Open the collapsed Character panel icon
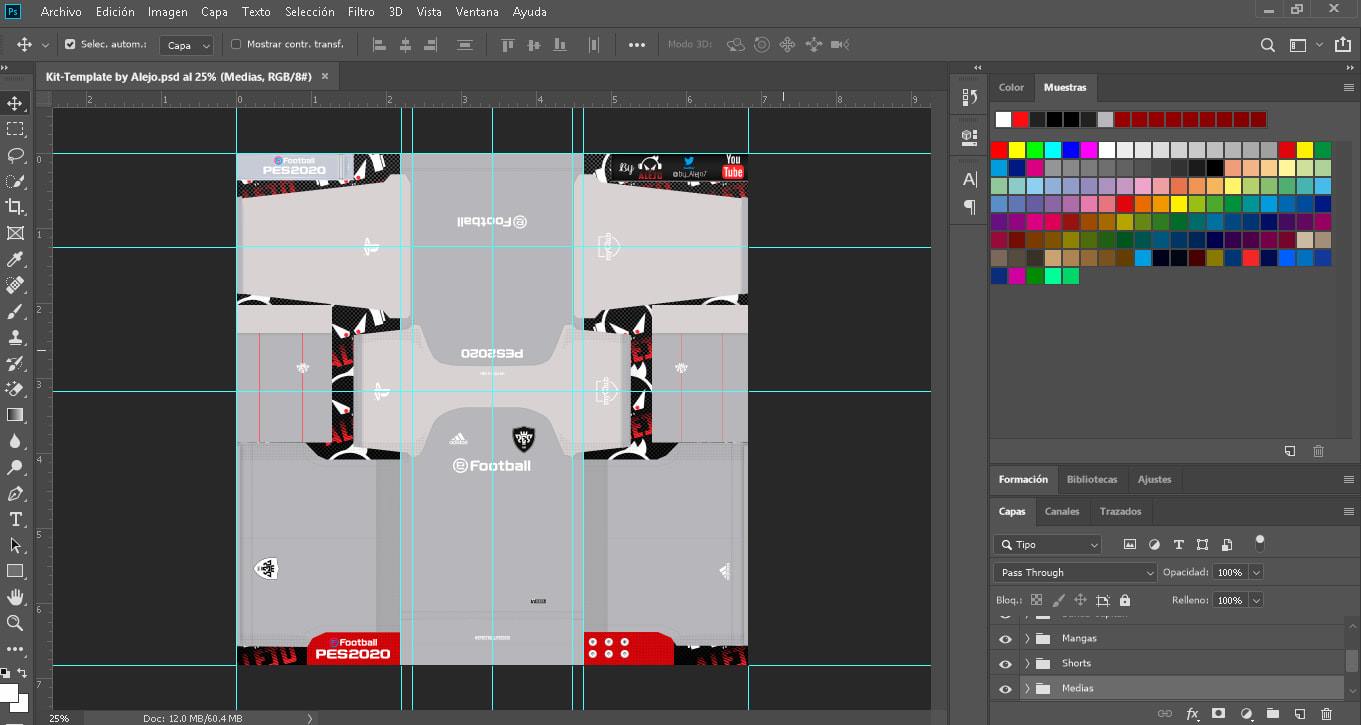 click(969, 180)
